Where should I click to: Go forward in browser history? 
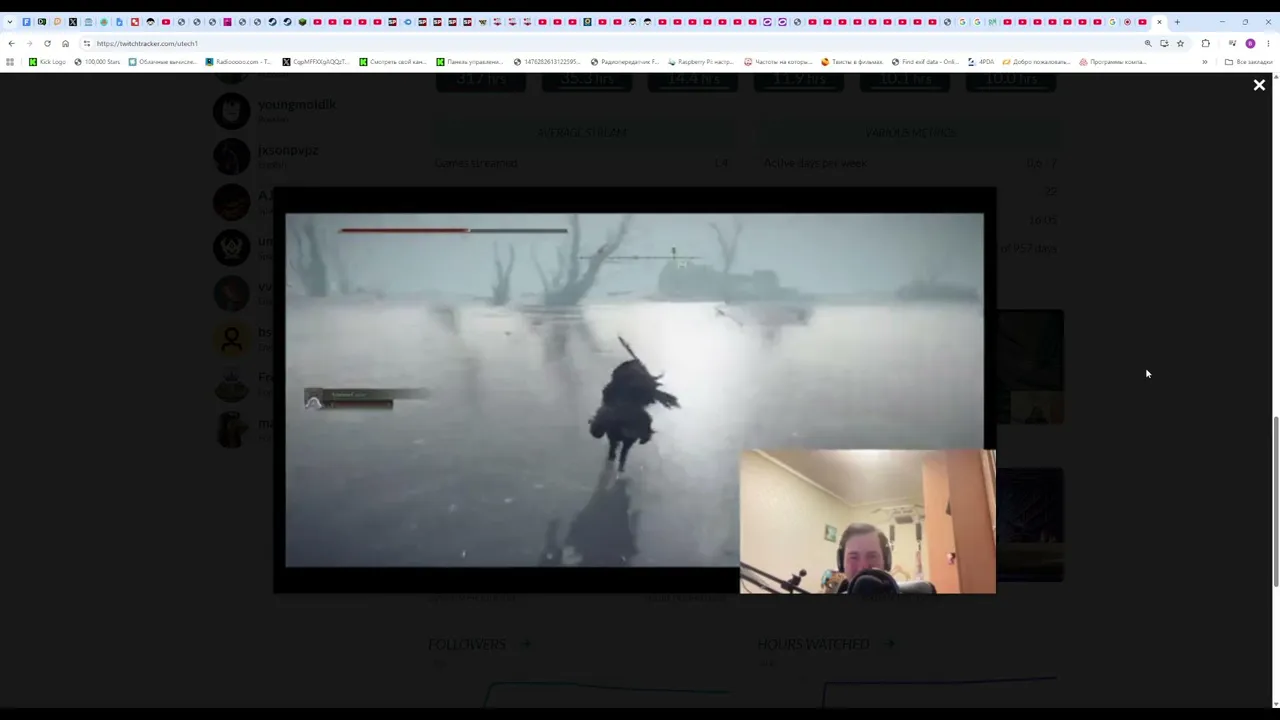coord(29,43)
